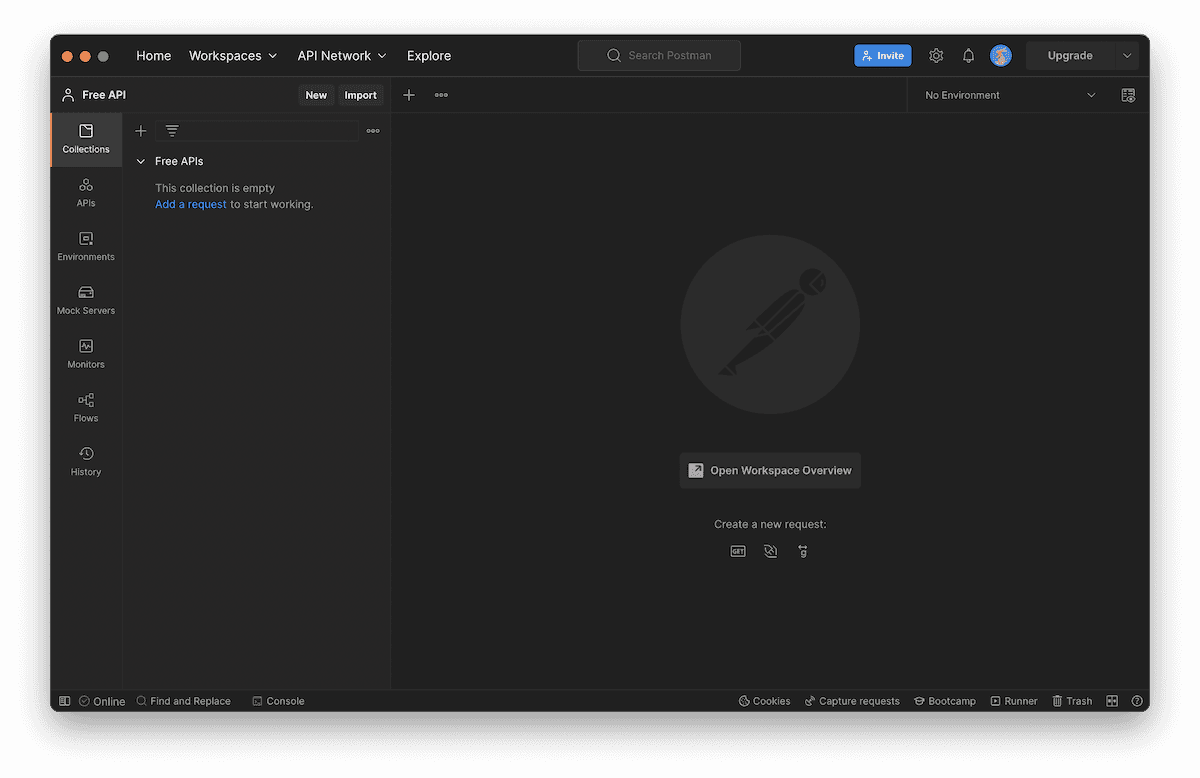Open Trash from status bar
1200x778 pixels.
coord(1072,701)
